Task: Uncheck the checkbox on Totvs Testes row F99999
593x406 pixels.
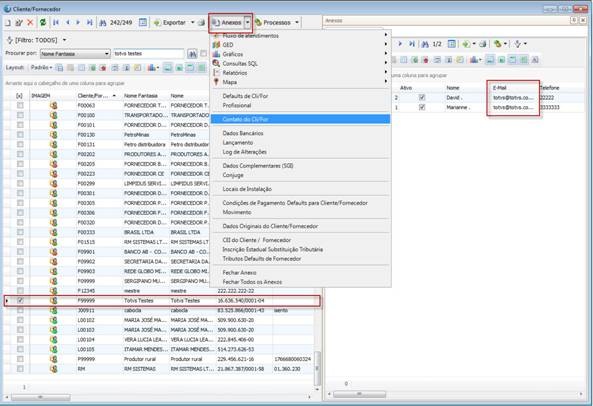Action: pyautogui.click(x=20, y=301)
